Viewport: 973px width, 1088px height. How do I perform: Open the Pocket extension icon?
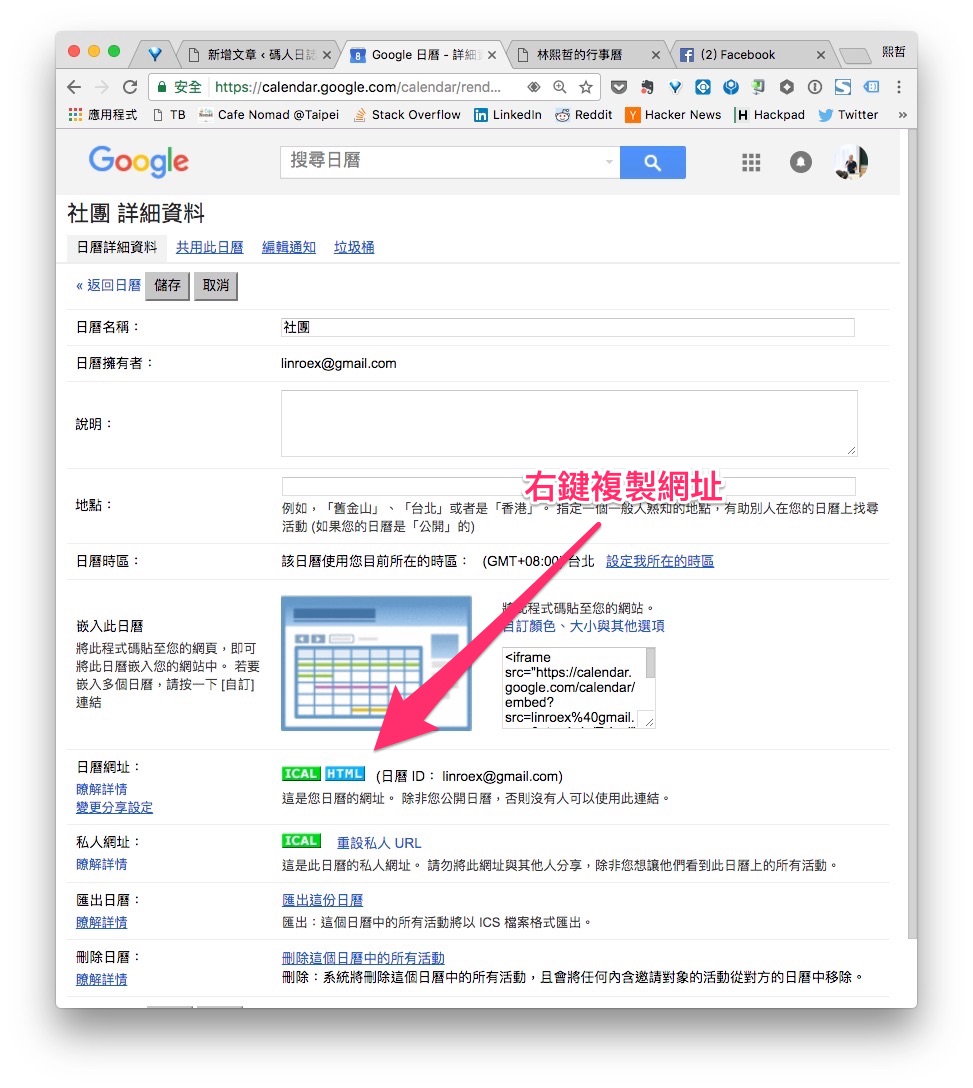(618, 87)
